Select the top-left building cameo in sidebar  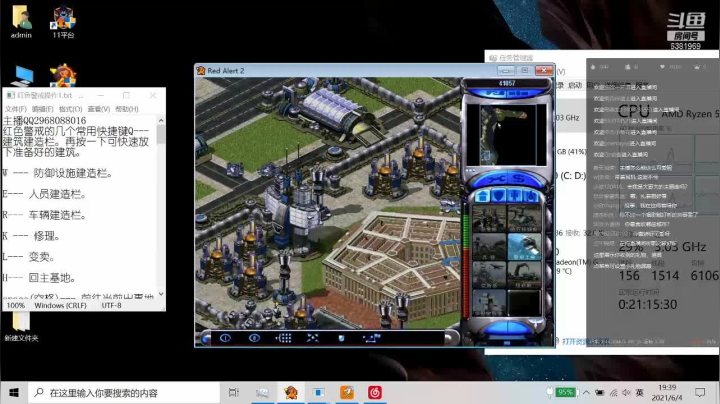coord(489,219)
